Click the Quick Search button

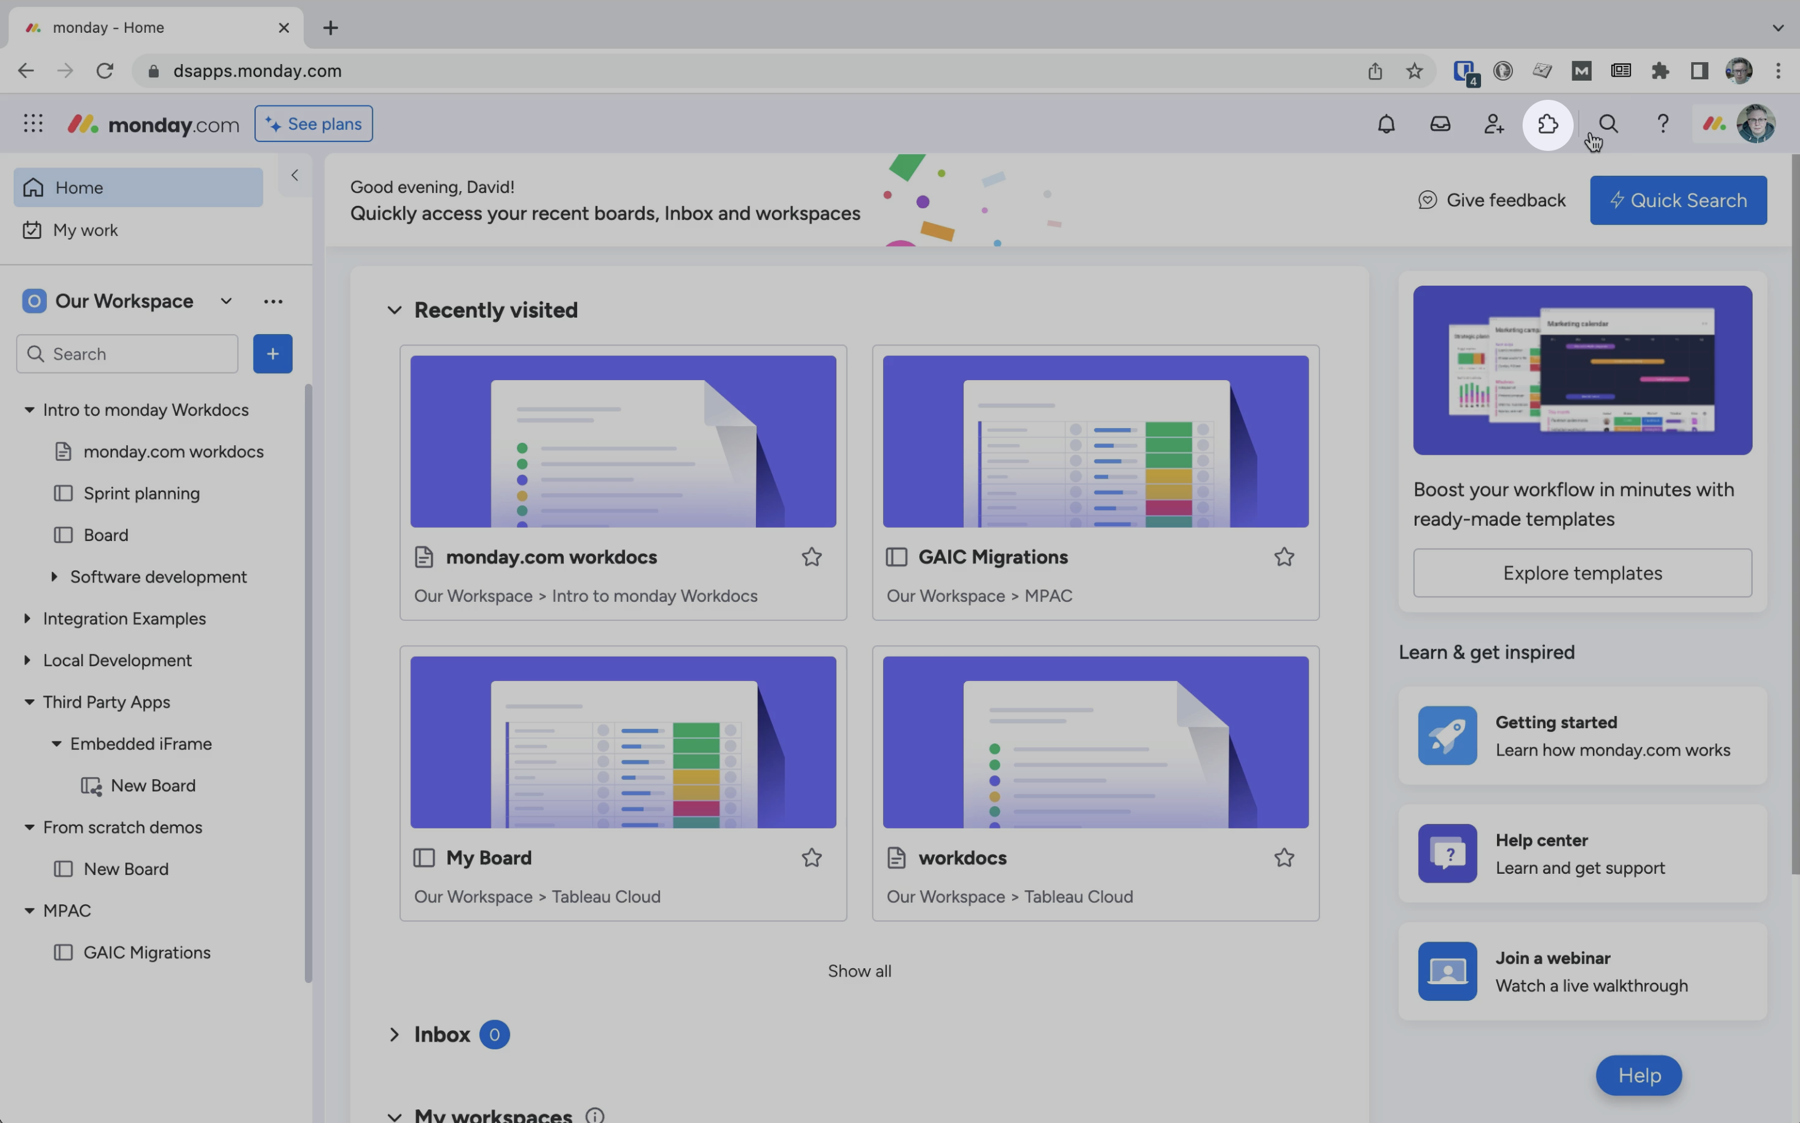(1678, 200)
